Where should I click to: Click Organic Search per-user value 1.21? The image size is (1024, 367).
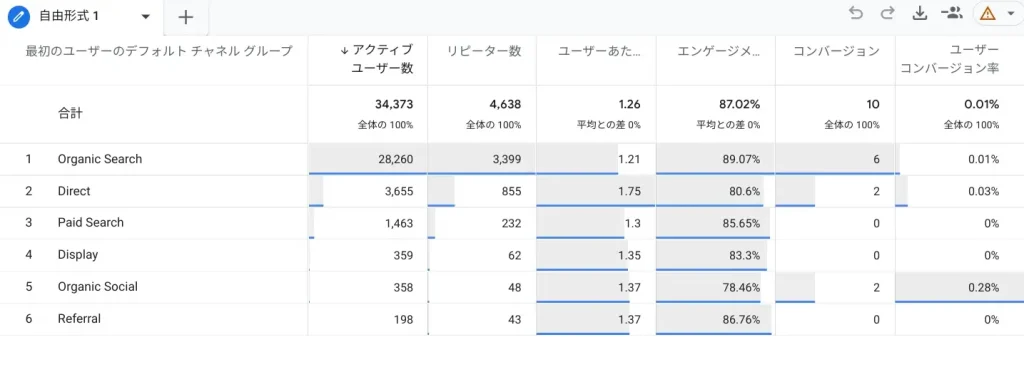coord(630,159)
